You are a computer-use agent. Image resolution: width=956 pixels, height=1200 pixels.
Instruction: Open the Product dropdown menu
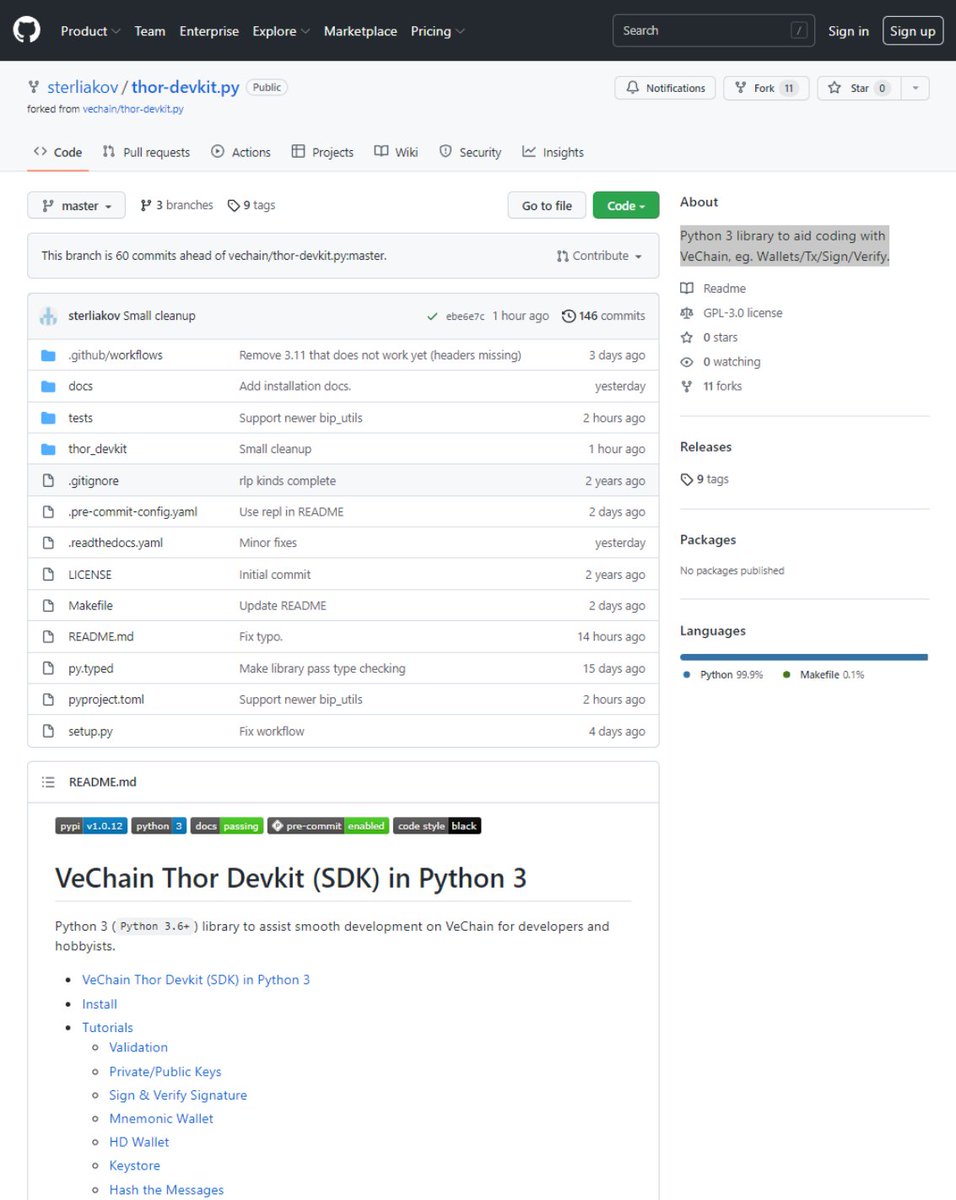(90, 31)
